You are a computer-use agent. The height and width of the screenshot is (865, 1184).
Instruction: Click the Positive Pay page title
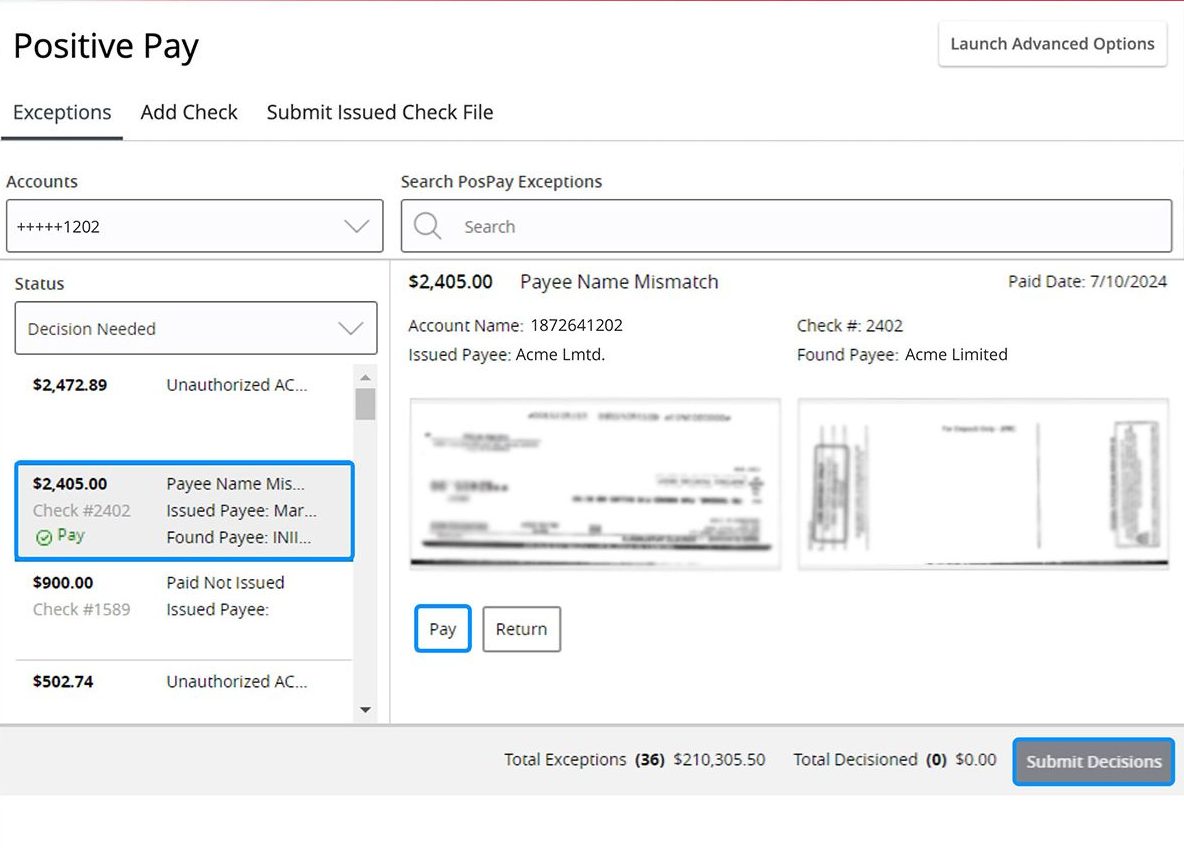pyautogui.click(x=106, y=46)
